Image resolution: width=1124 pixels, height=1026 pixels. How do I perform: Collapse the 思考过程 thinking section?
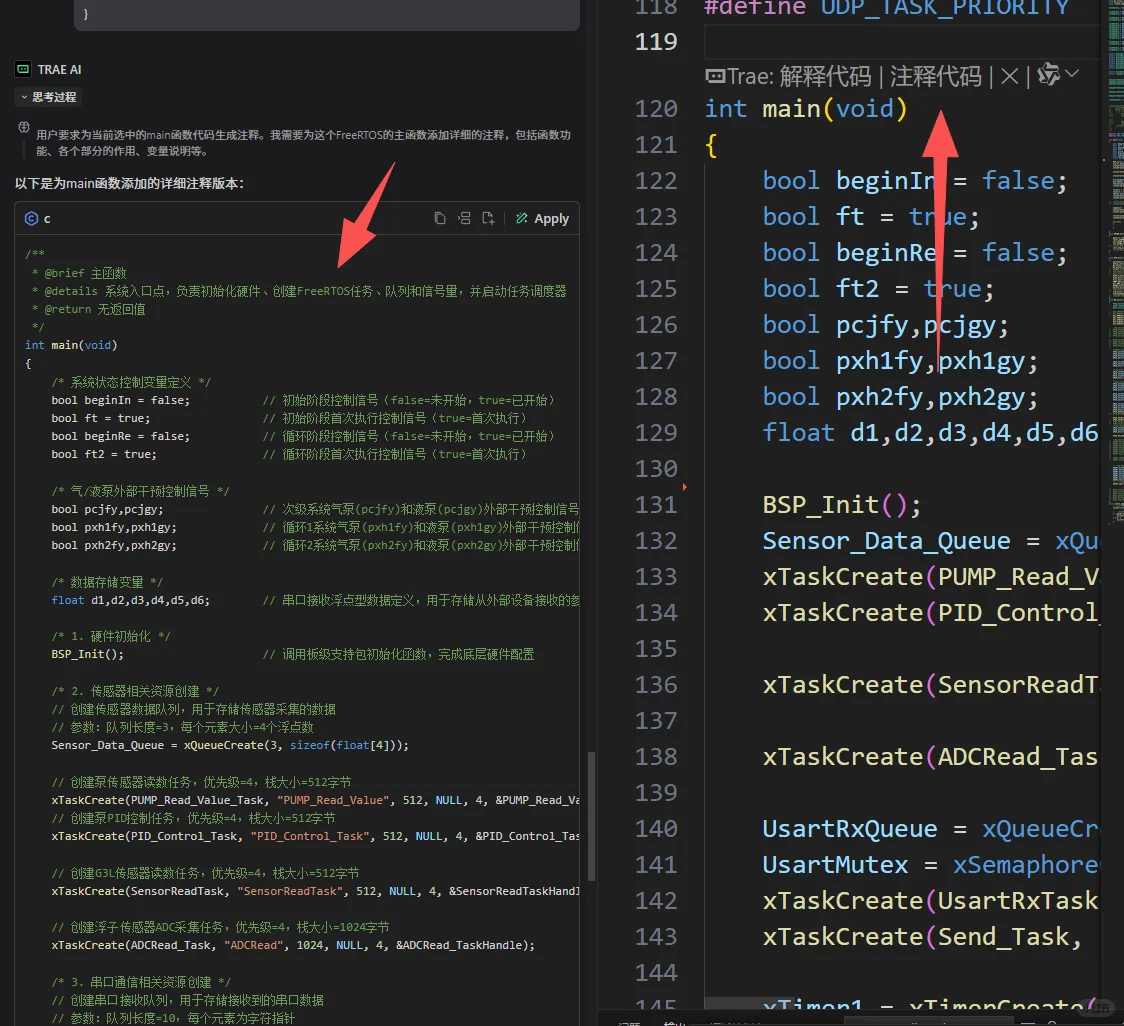tap(48, 97)
